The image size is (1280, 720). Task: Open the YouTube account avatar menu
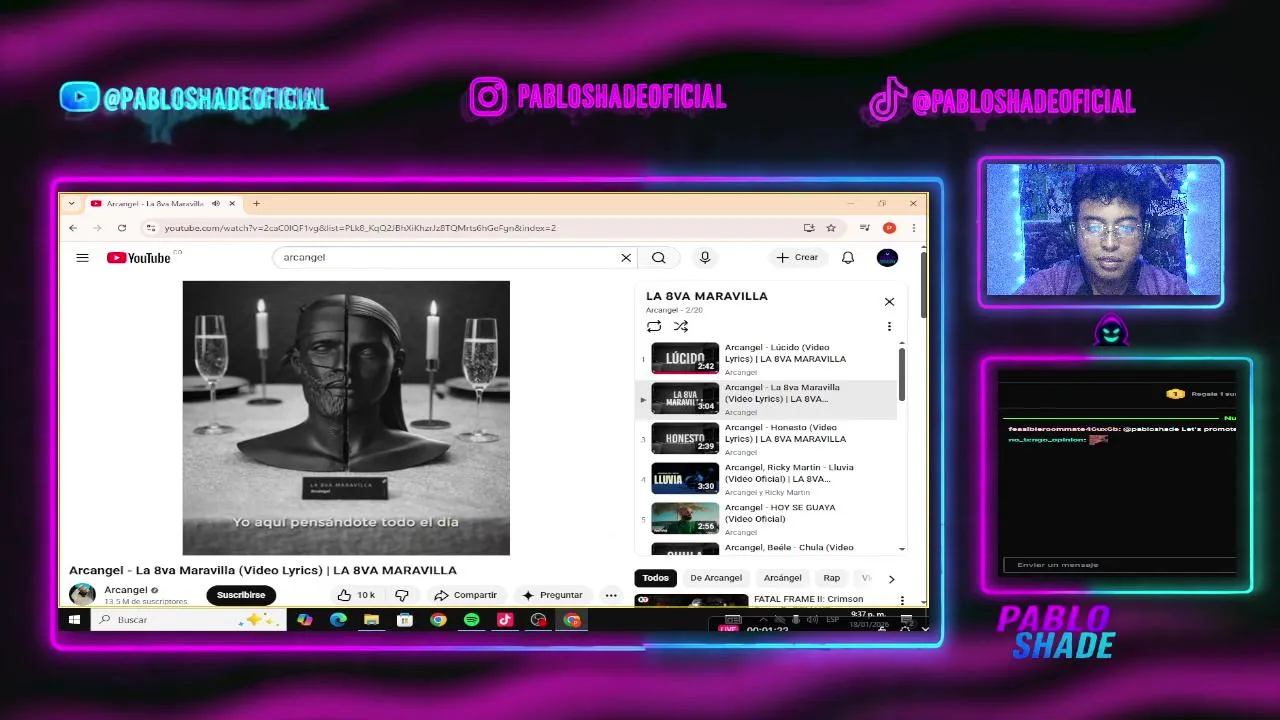[x=887, y=258]
